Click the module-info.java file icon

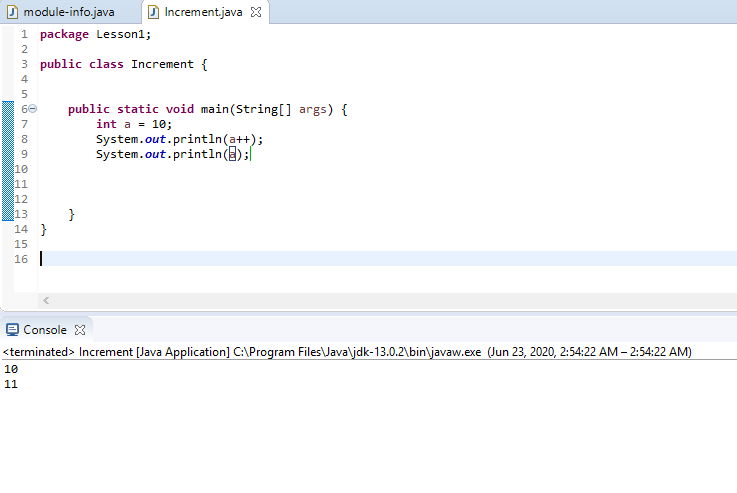click(13, 12)
